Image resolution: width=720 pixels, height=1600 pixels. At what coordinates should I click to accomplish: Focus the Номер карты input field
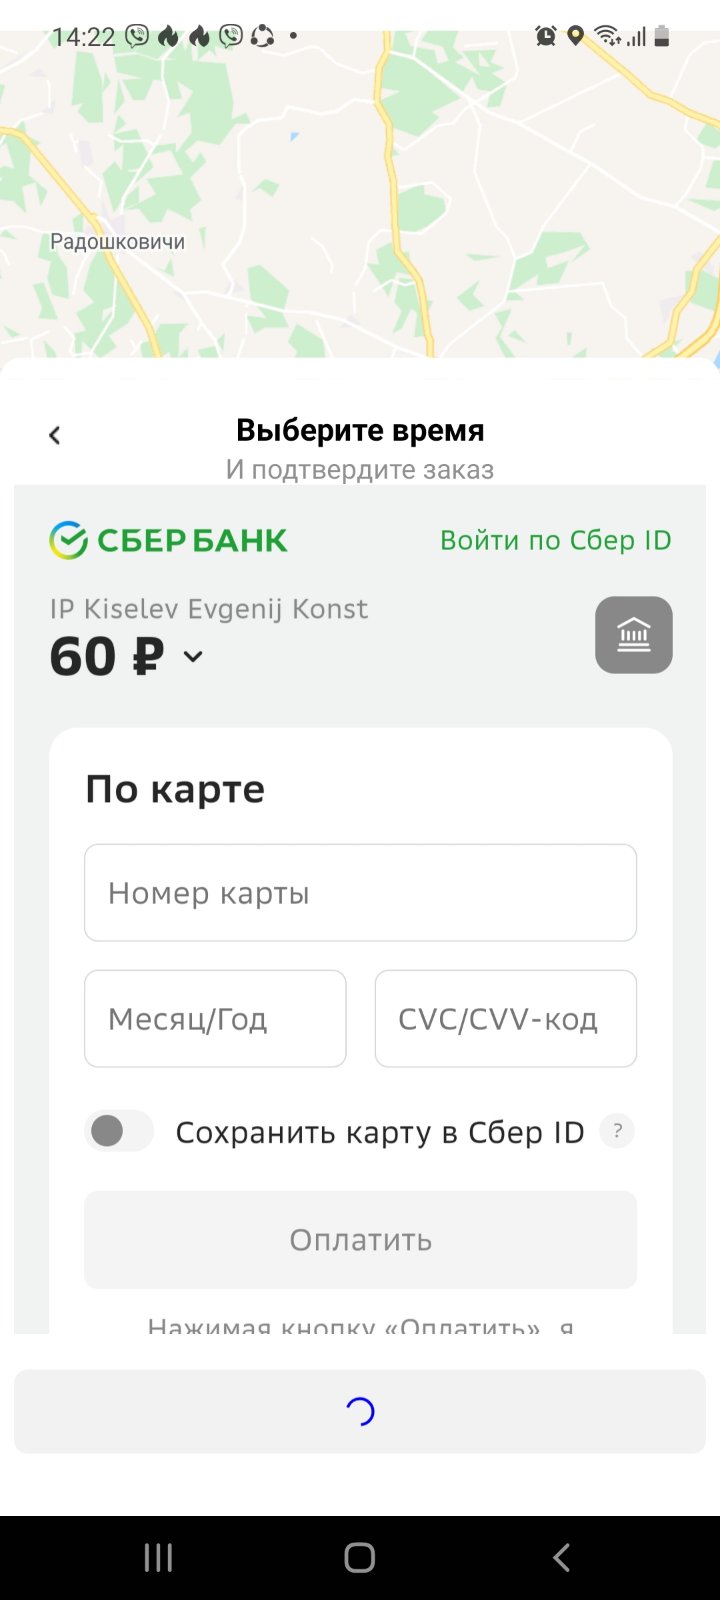[360, 893]
